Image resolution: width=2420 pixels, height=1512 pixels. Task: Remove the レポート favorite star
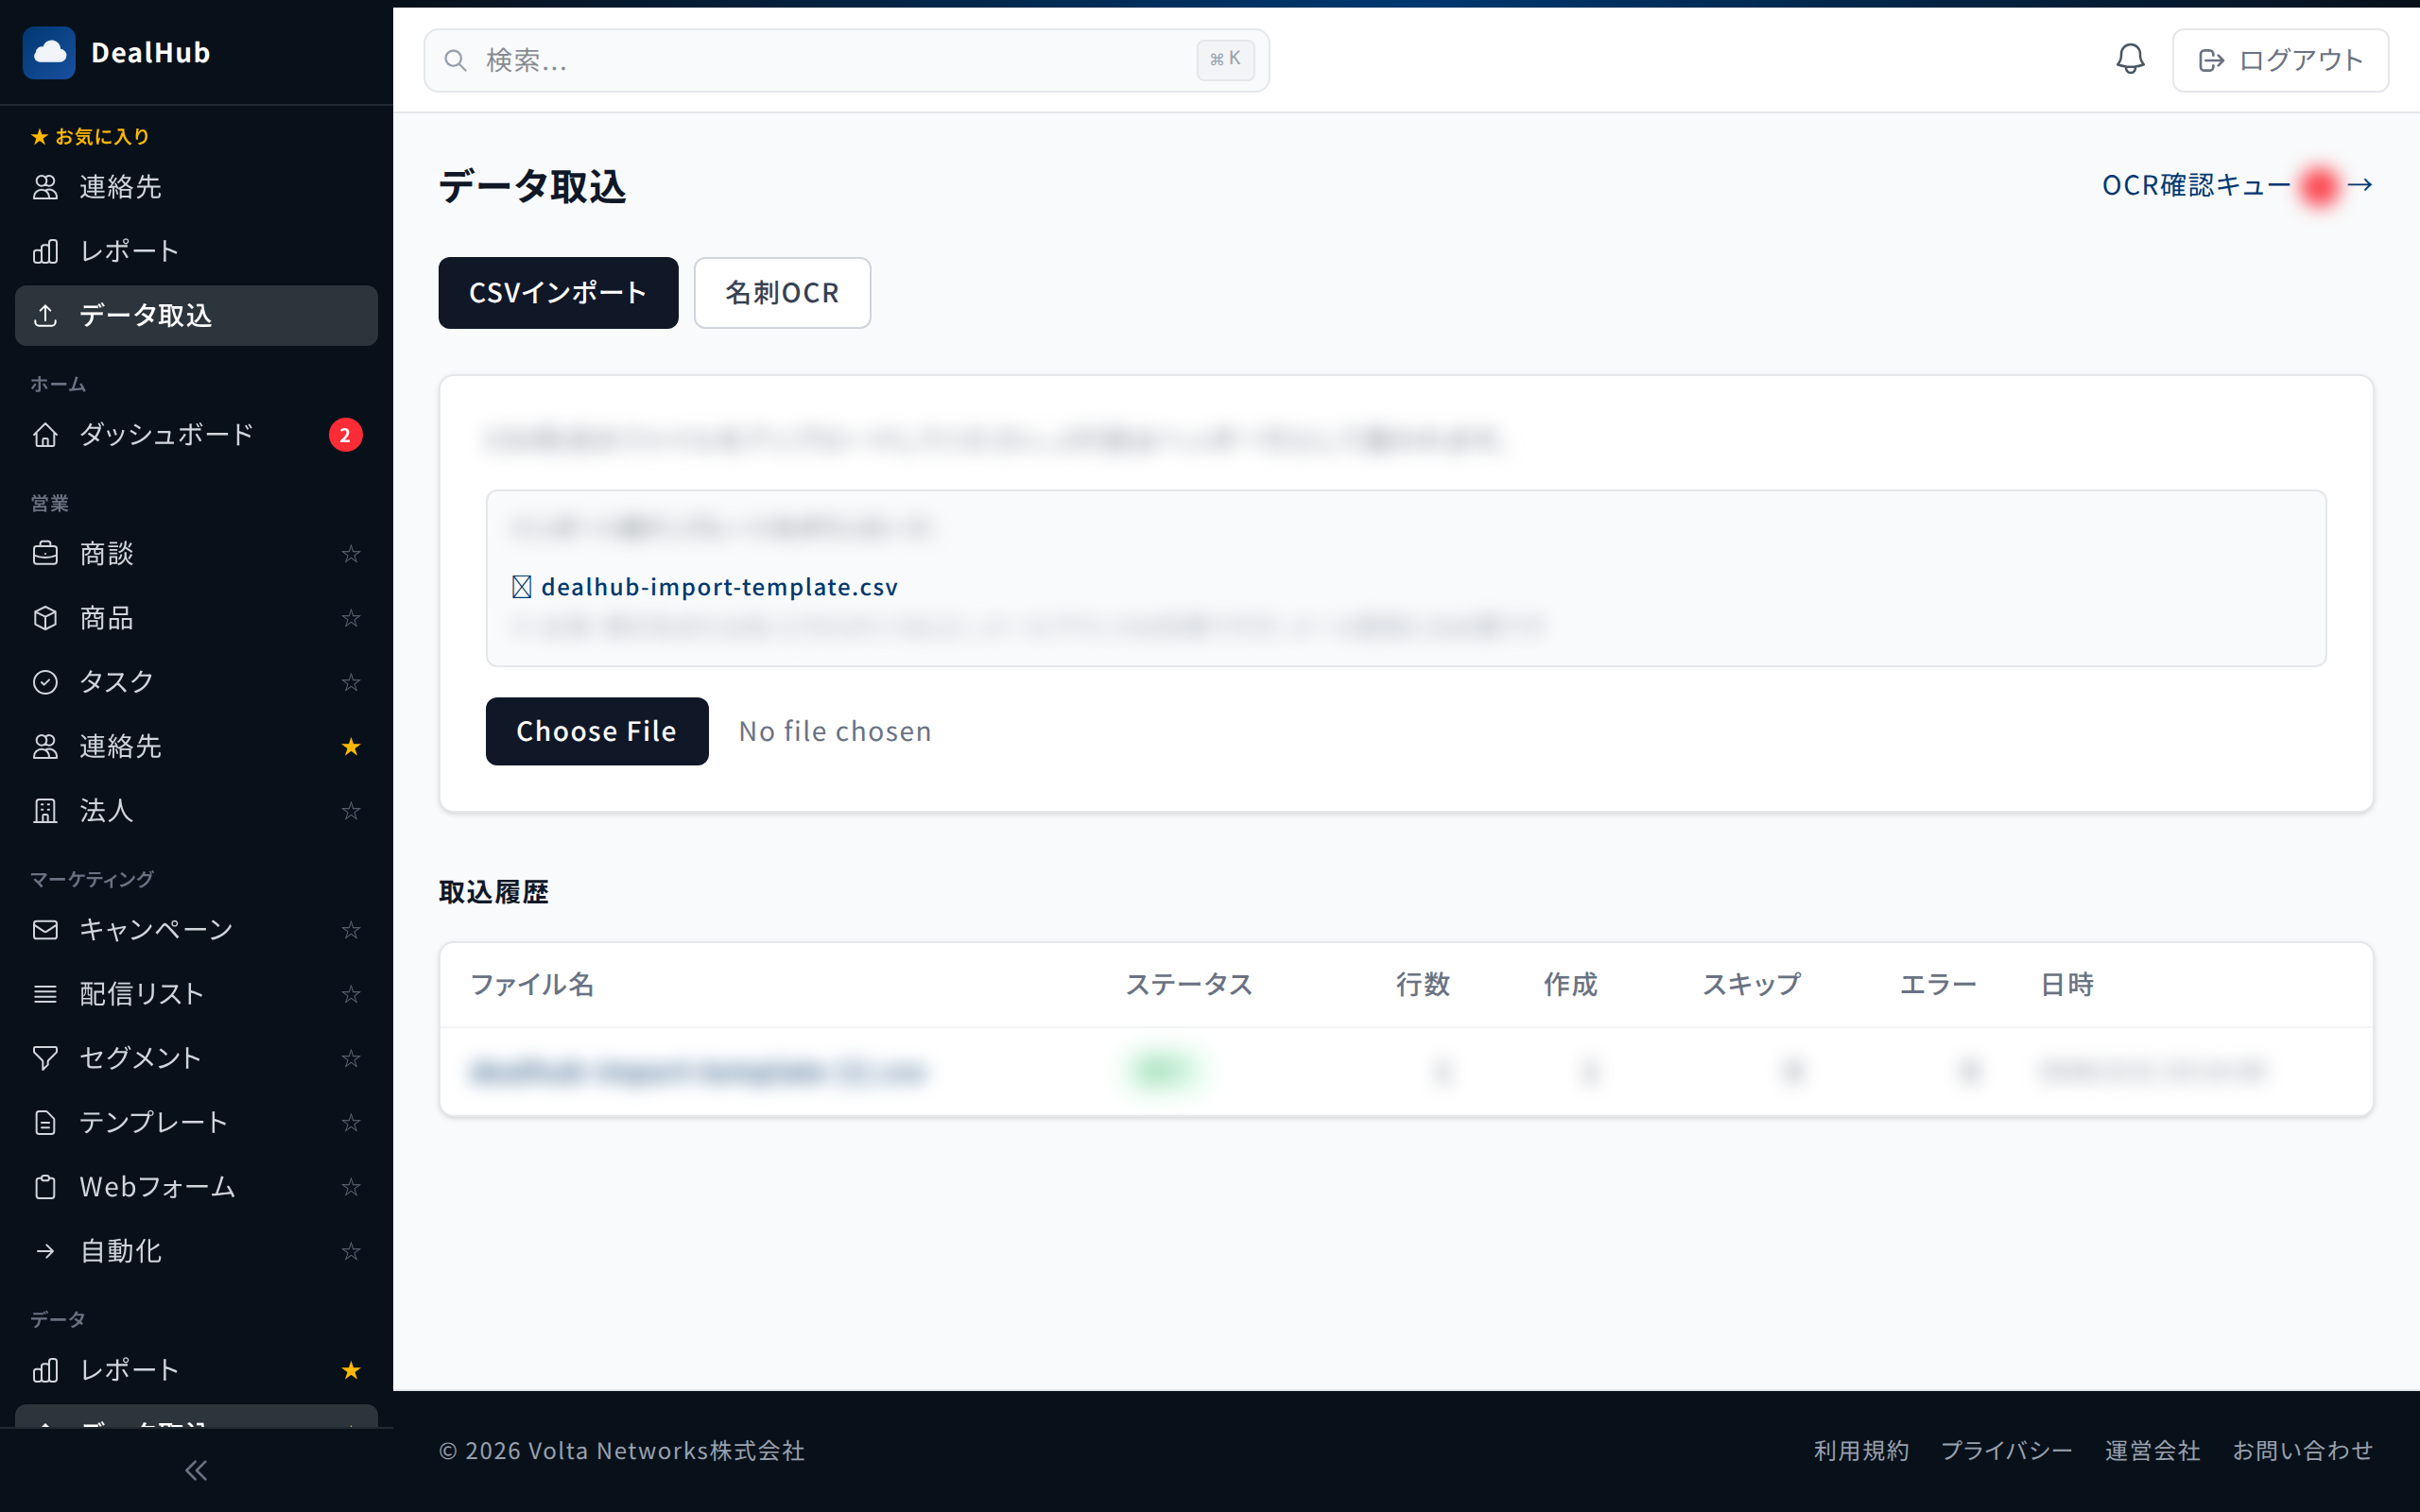pos(351,1370)
